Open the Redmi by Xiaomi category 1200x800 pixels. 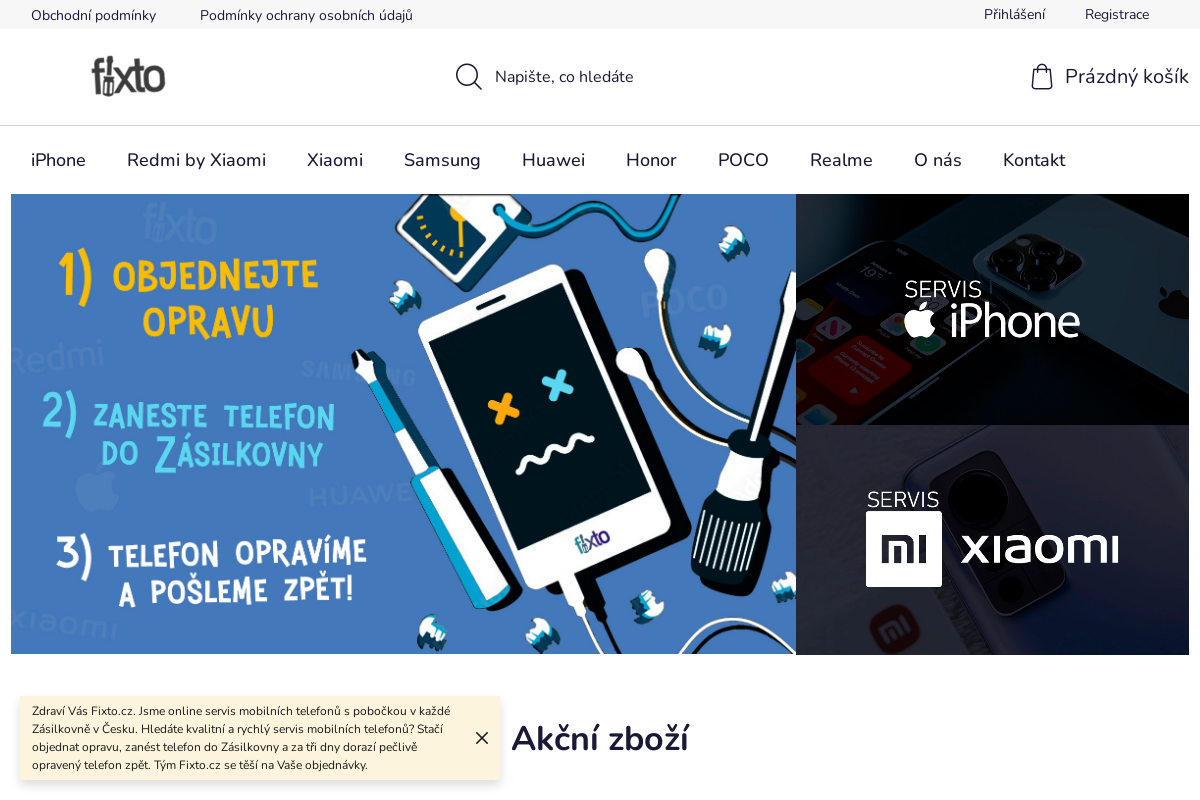(x=196, y=160)
